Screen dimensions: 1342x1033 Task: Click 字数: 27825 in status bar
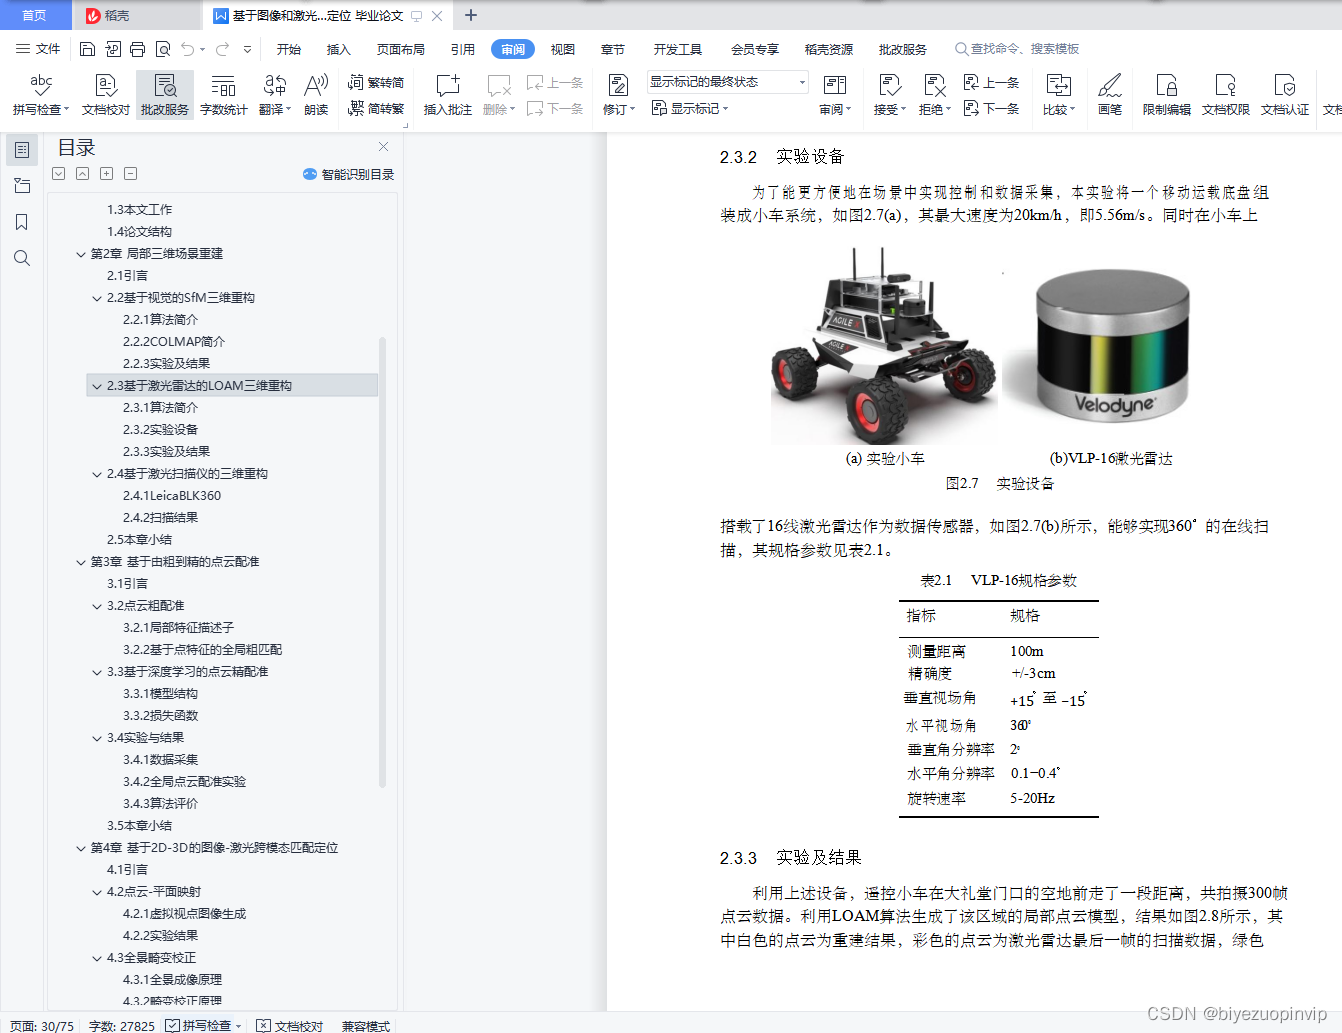pyautogui.click(x=122, y=1025)
